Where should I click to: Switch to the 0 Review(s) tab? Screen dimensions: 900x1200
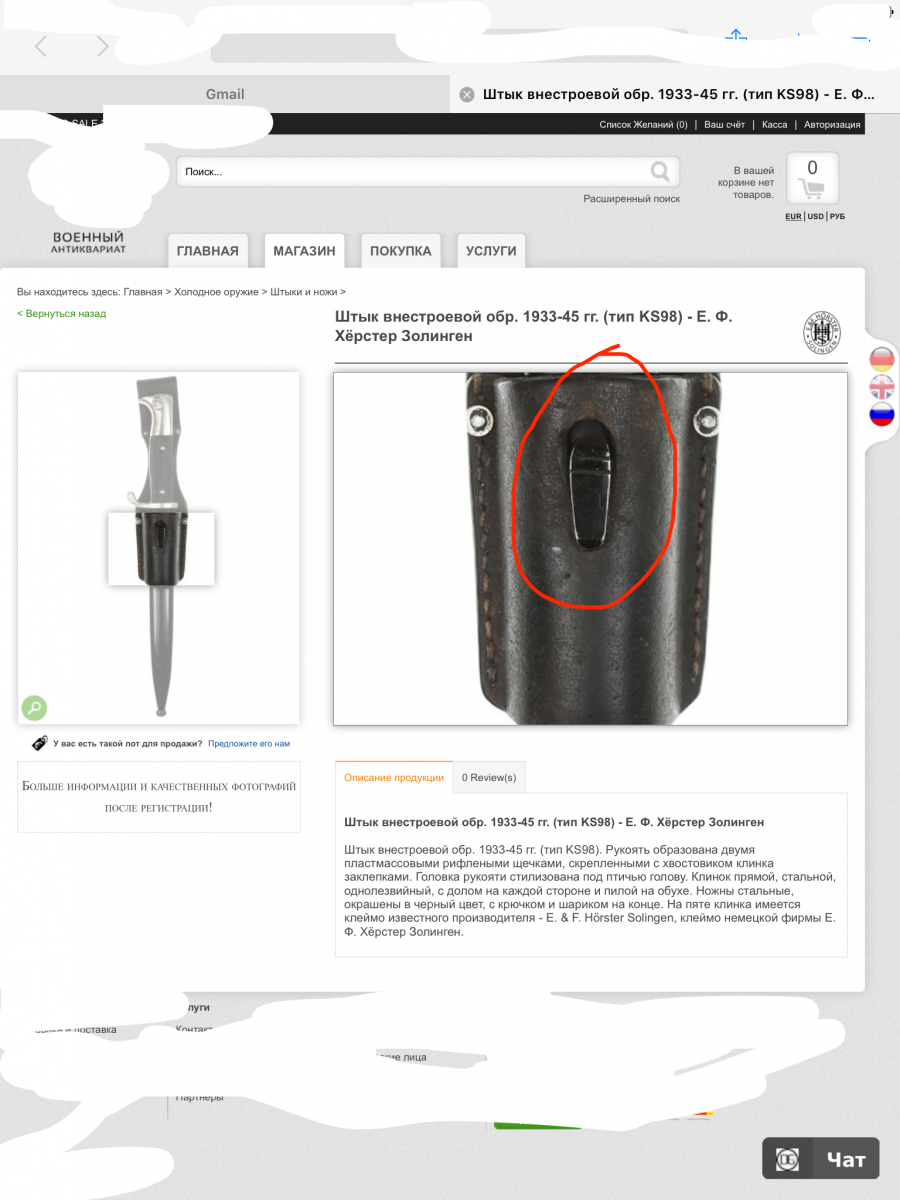[489, 777]
